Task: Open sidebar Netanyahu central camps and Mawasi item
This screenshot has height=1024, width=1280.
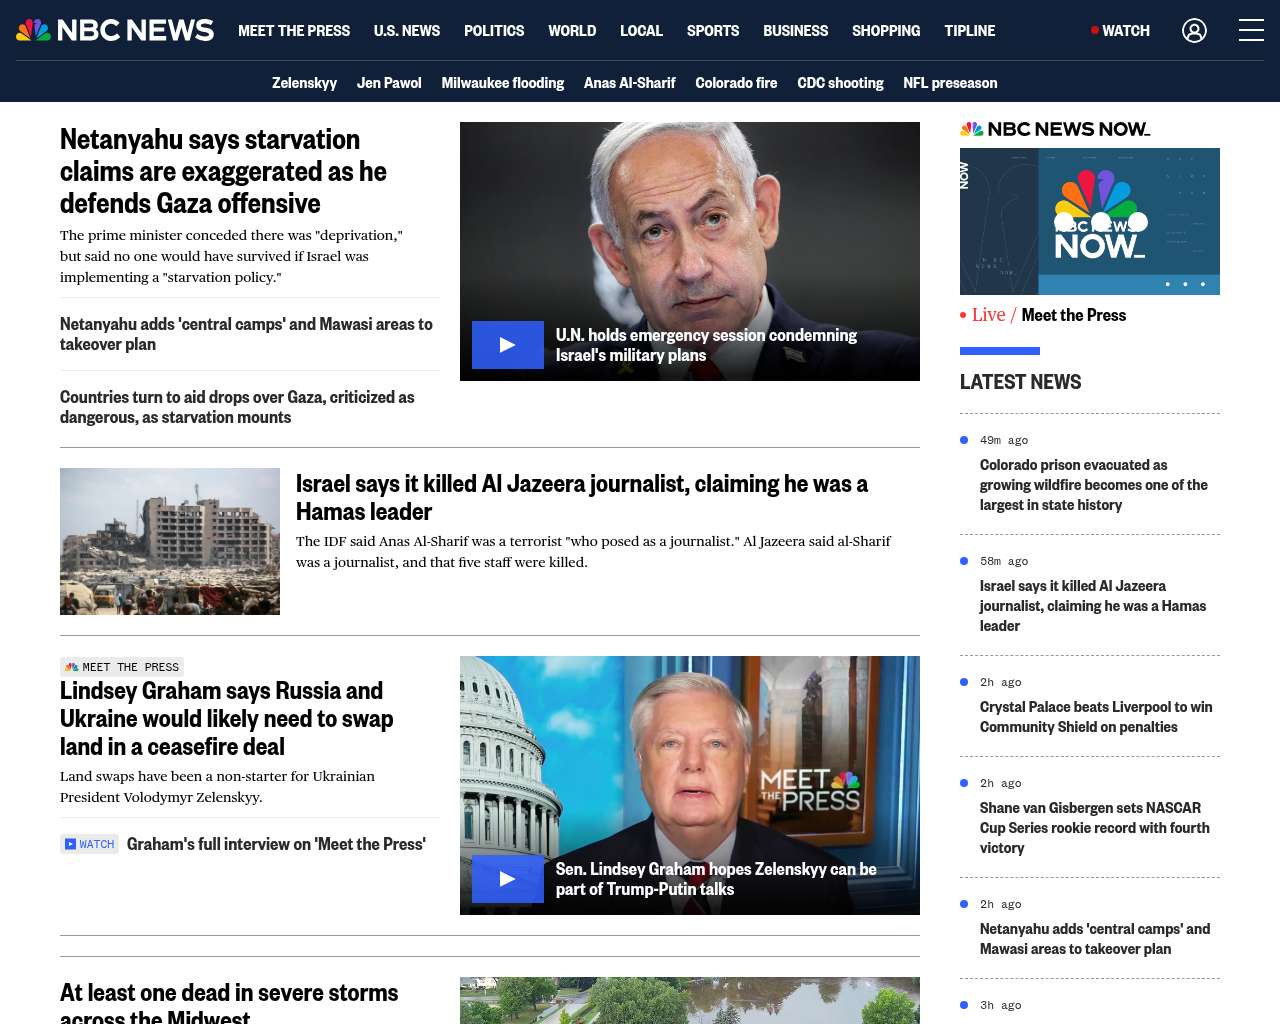Action: click(1095, 939)
